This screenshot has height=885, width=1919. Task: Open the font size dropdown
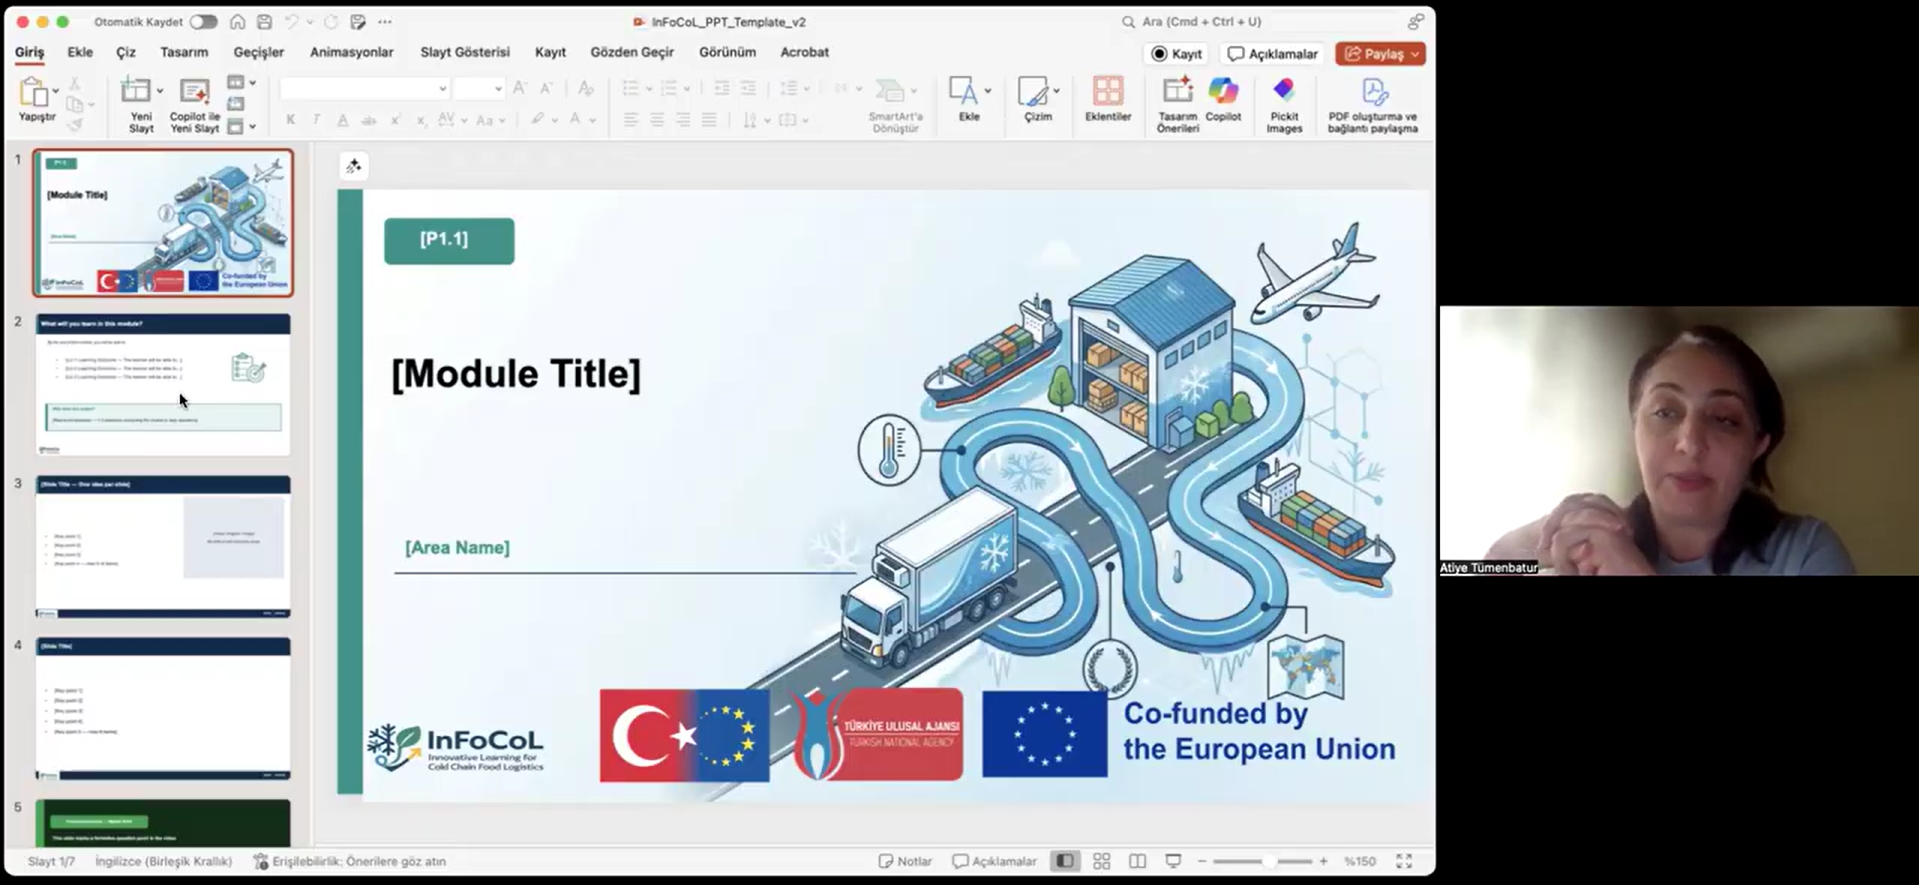(497, 89)
